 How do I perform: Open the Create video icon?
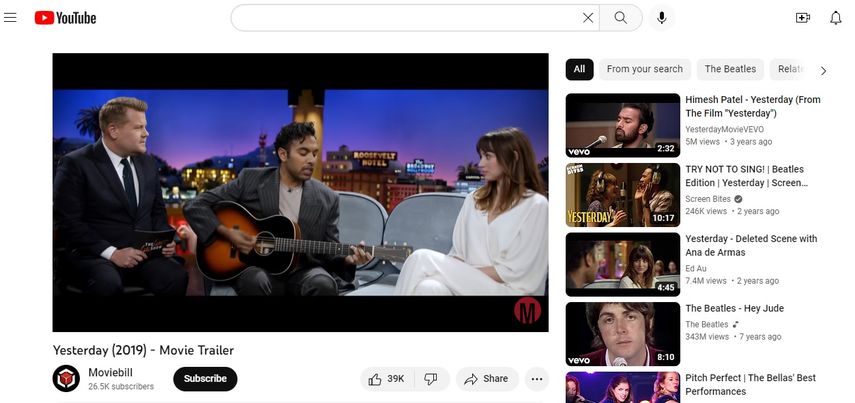click(803, 18)
